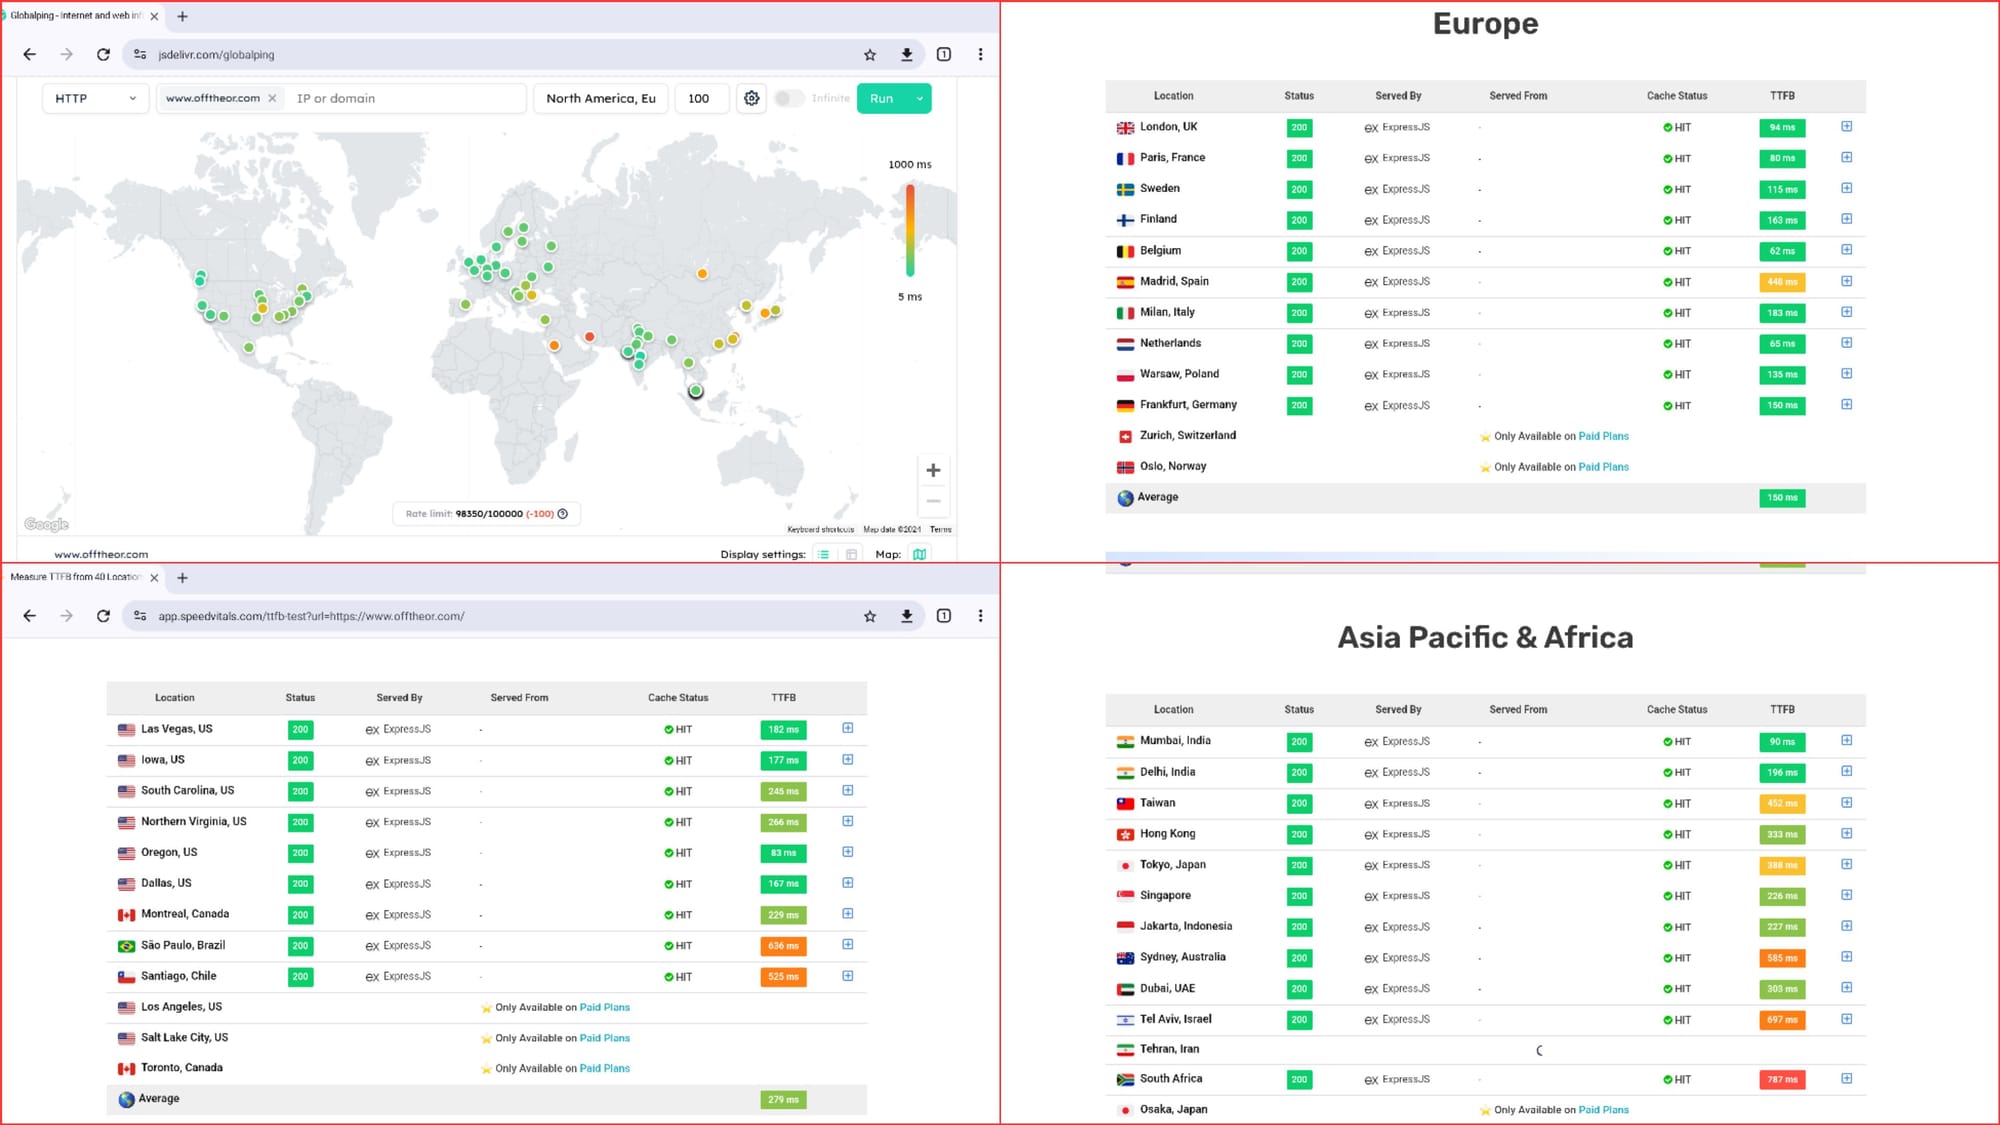Open Paid Plans link in Los Angeles row
This screenshot has width=2000, height=1125.
click(x=605, y=1007)
